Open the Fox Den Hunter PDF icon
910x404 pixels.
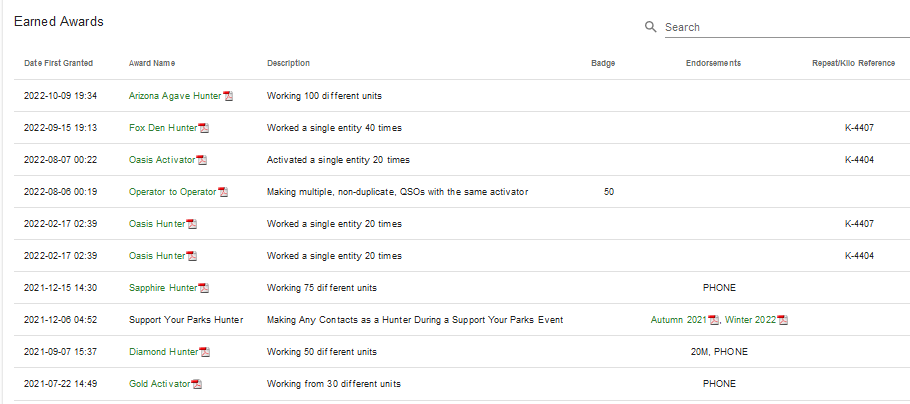(204, 128)
